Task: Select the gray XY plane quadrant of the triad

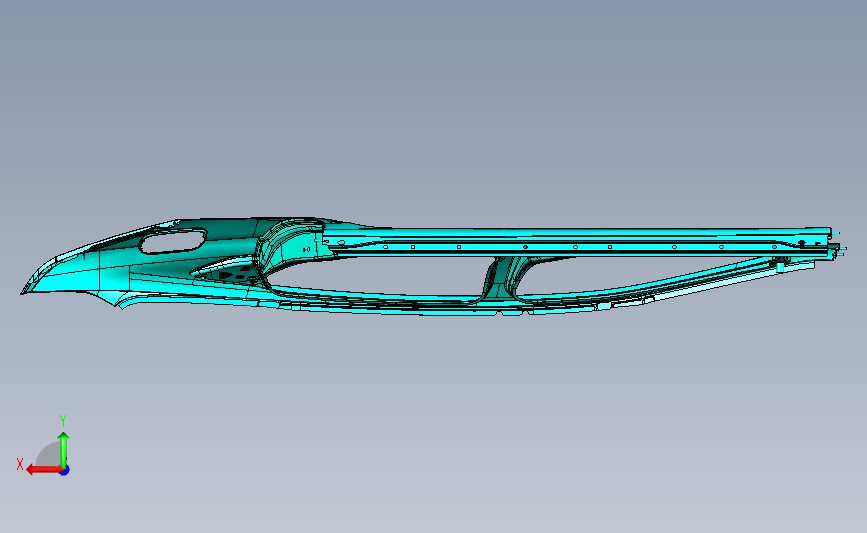Action: pyautogui.click(x=48, y=454)
